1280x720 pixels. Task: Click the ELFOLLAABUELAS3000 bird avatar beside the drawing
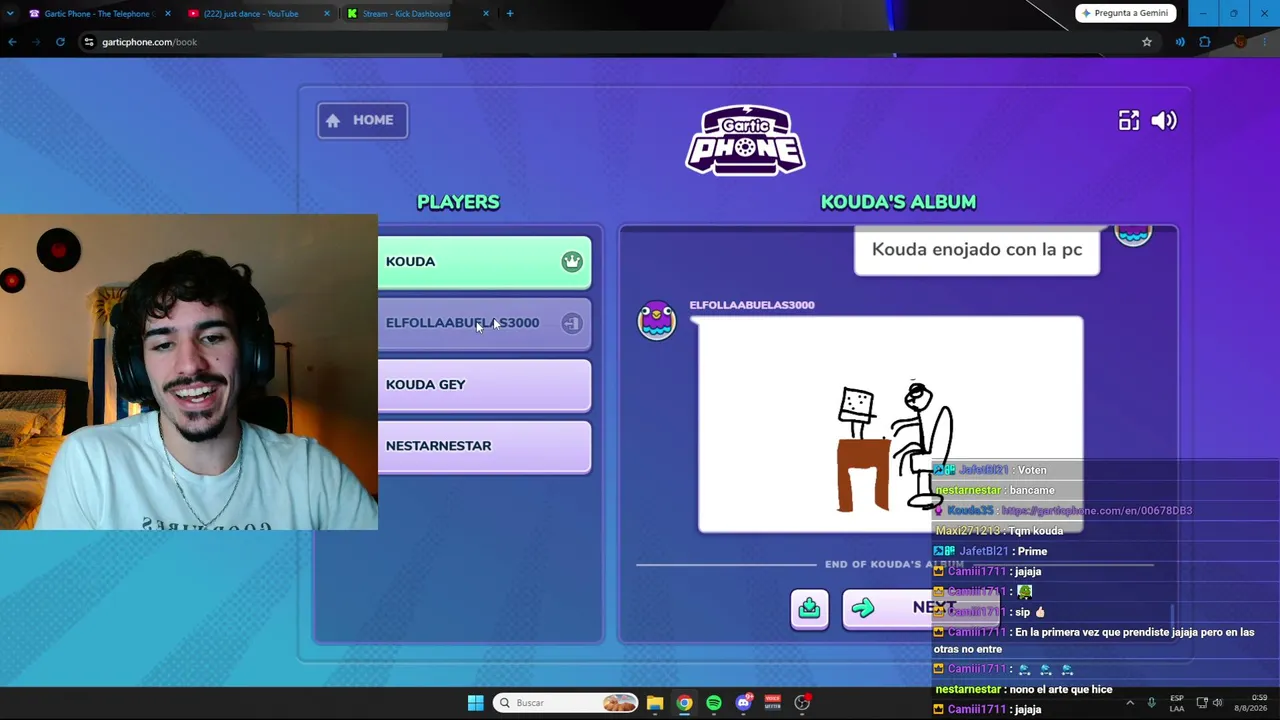coord(657,320)
